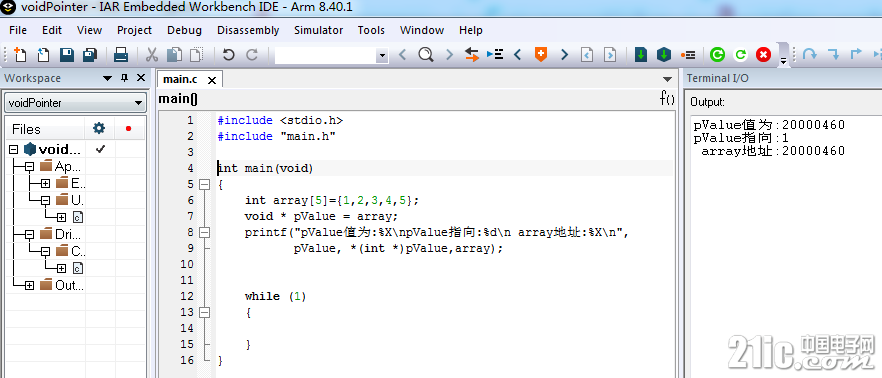Screen dimensions: 882x378
Task: Open the Edit menu
Action: [52, 30]
